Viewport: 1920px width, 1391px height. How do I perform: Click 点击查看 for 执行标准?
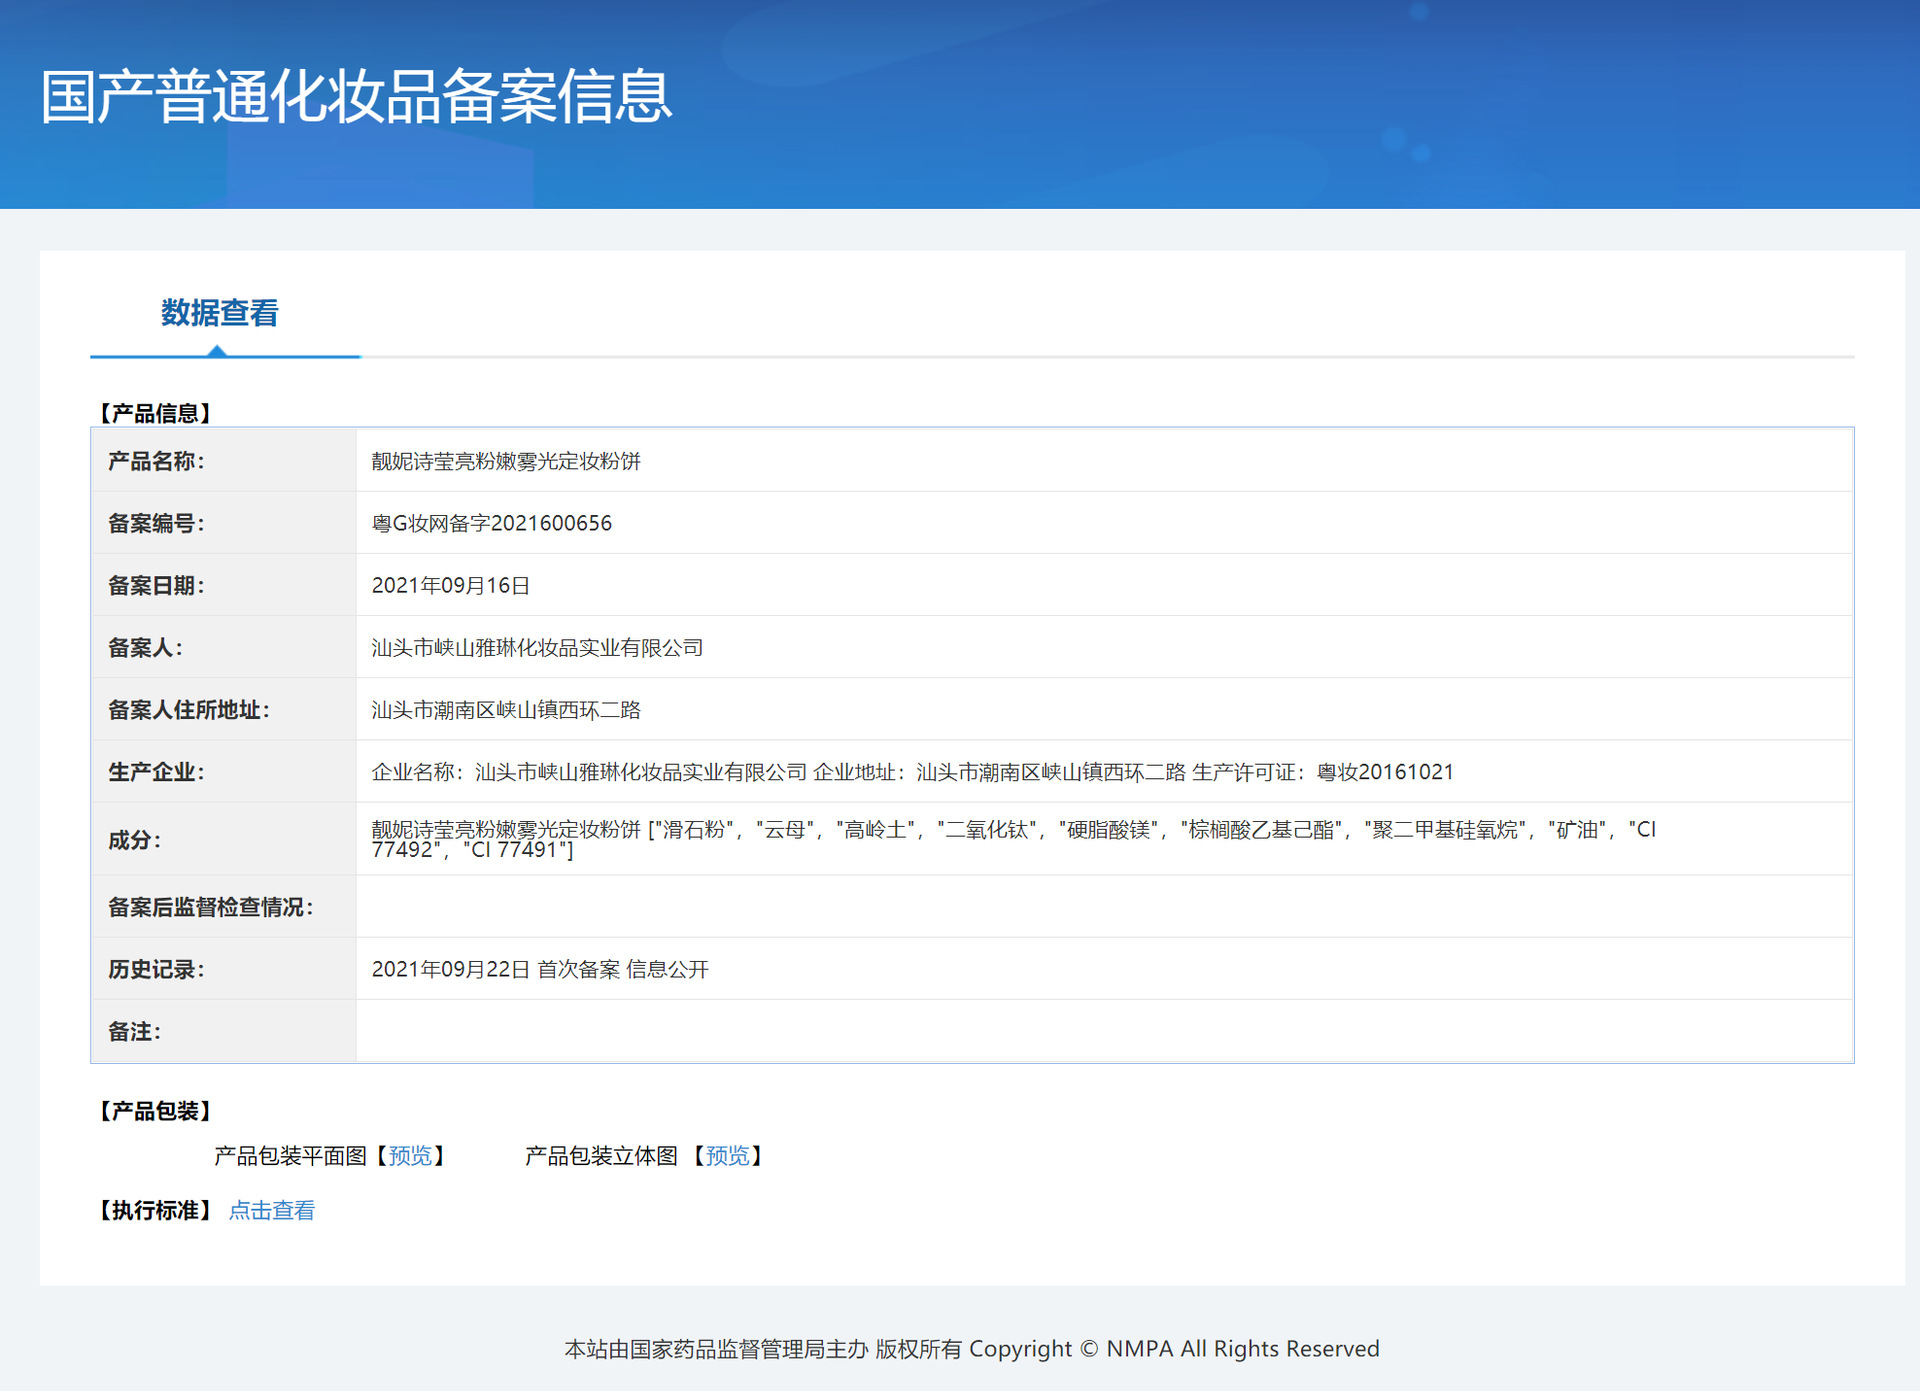tap(272, 1211)
